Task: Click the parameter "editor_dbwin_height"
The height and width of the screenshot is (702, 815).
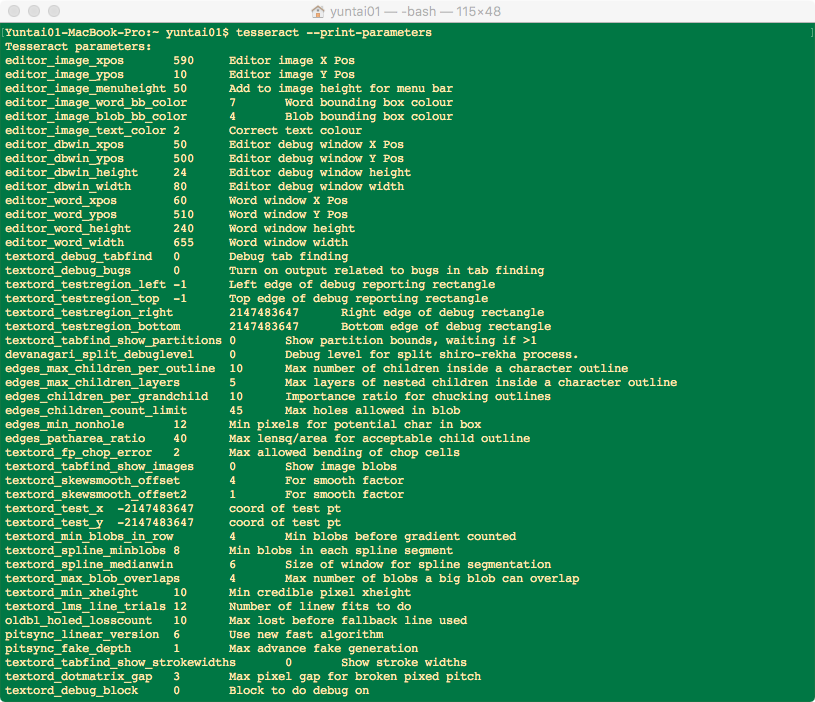Action: pyautogui.click(x=71, y=173)
